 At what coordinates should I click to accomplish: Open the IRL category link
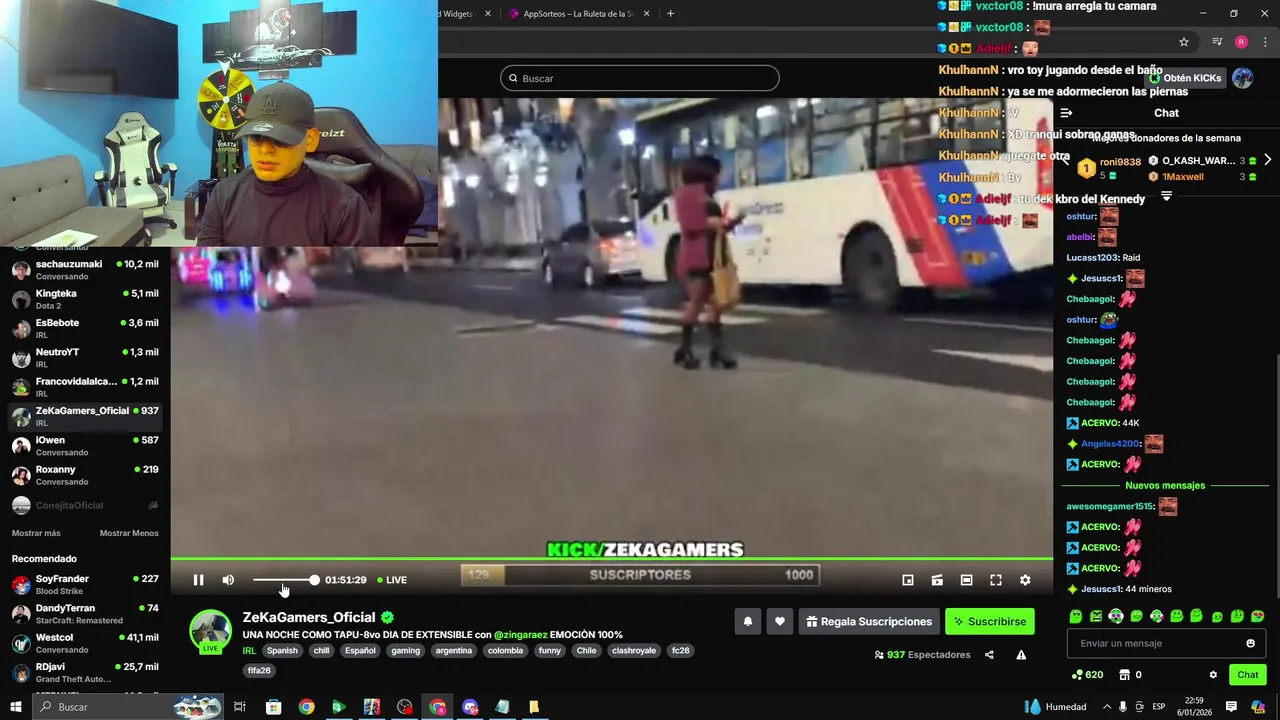[249, 650]
